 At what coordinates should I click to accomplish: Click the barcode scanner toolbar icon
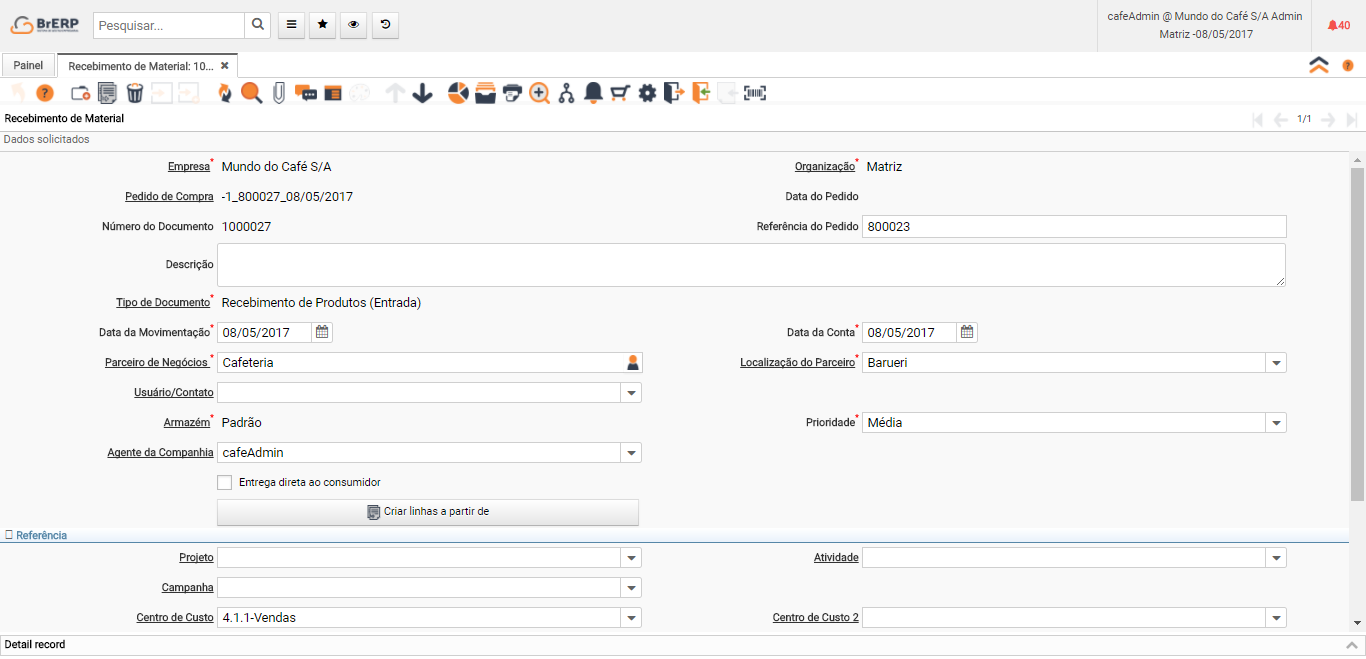(x=755, y=93)
